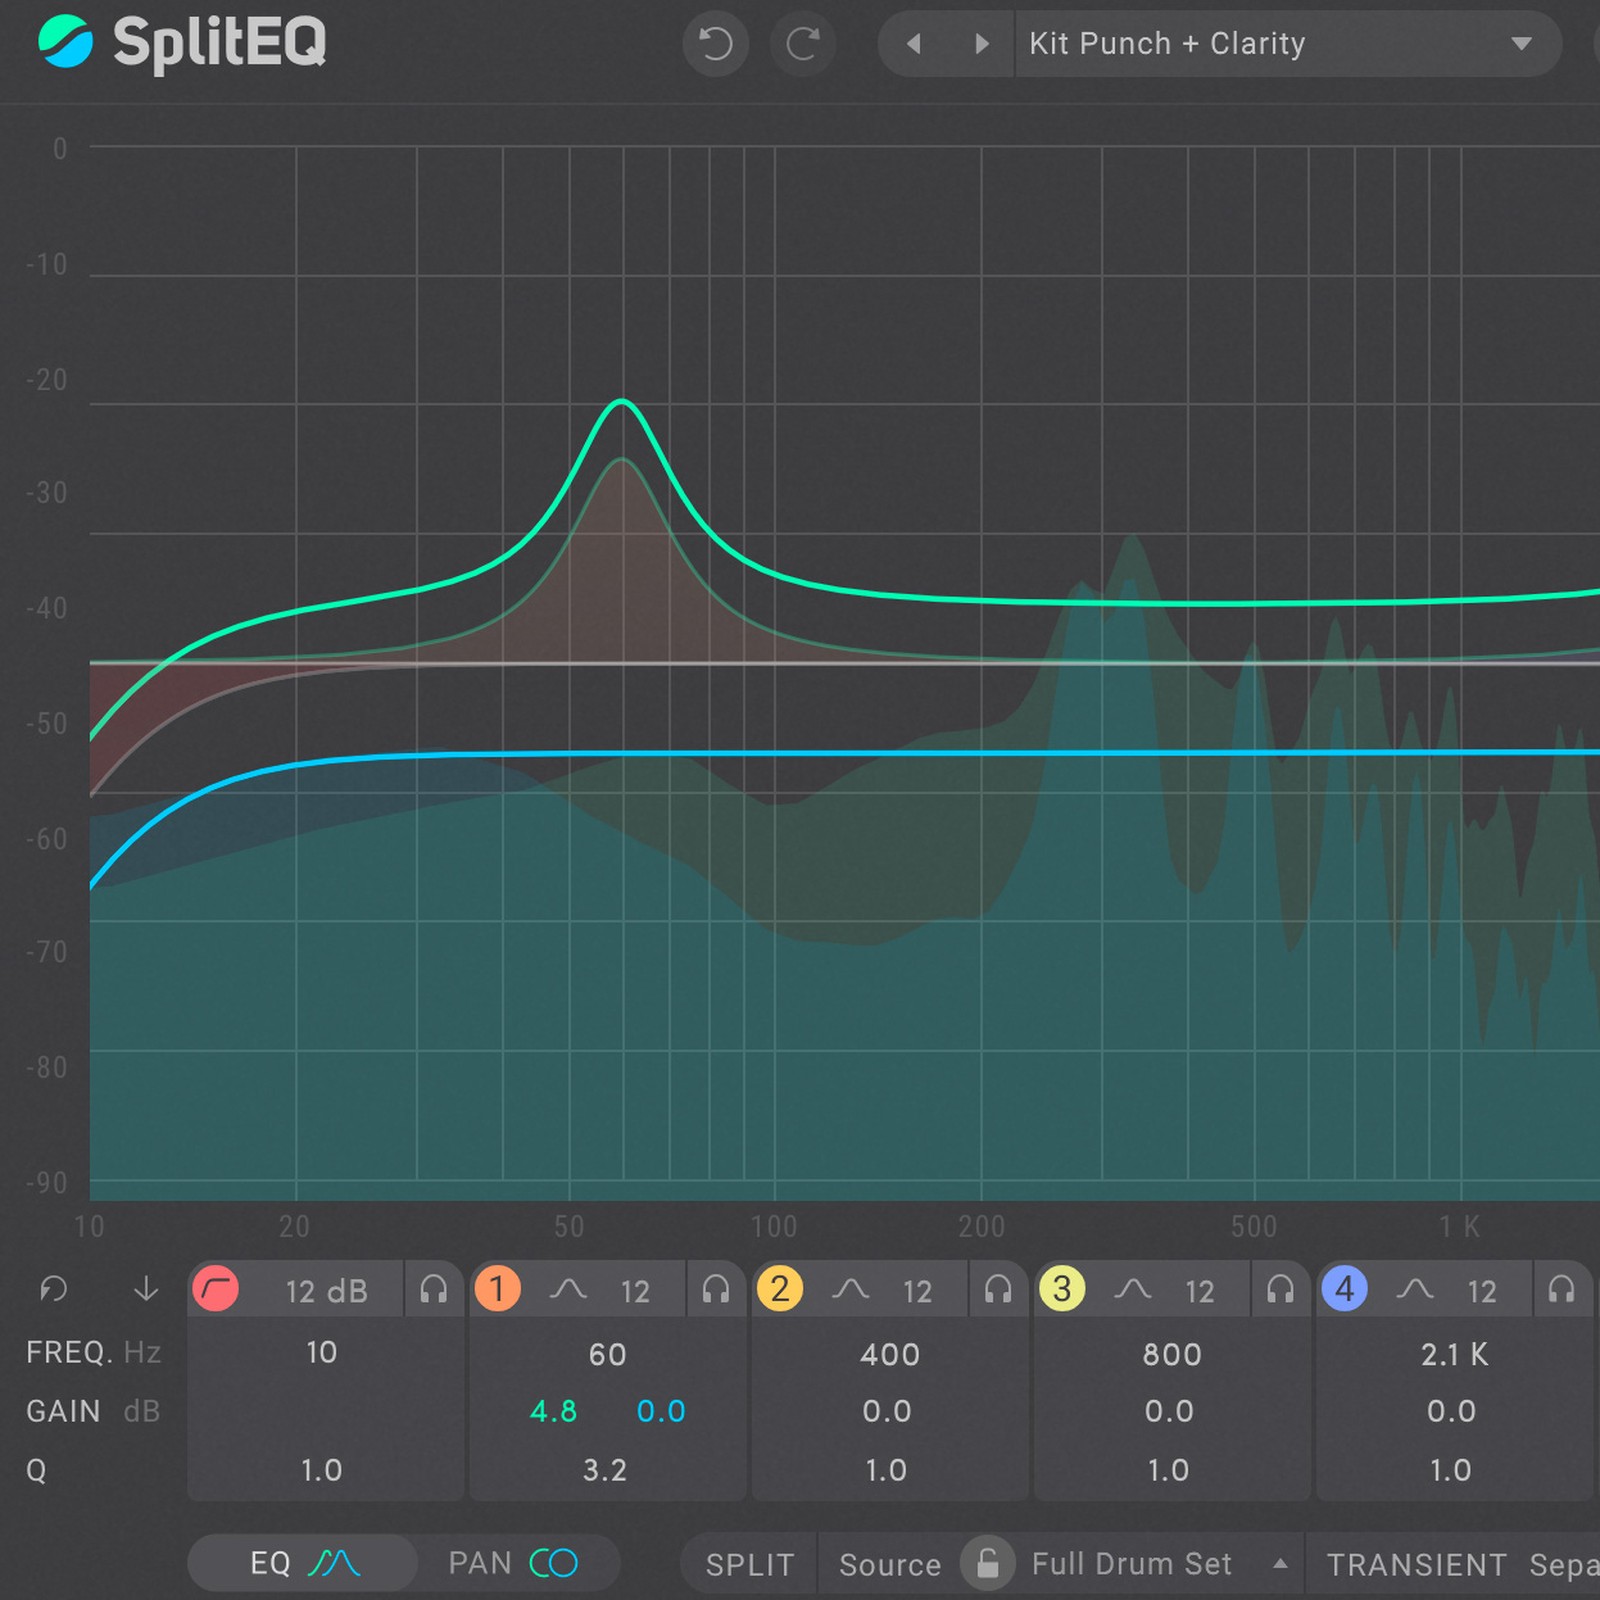Viewport: 1600px width, 1600px height.
Task: Change band 2 bell filter shape
Action: pos(851,1289)
